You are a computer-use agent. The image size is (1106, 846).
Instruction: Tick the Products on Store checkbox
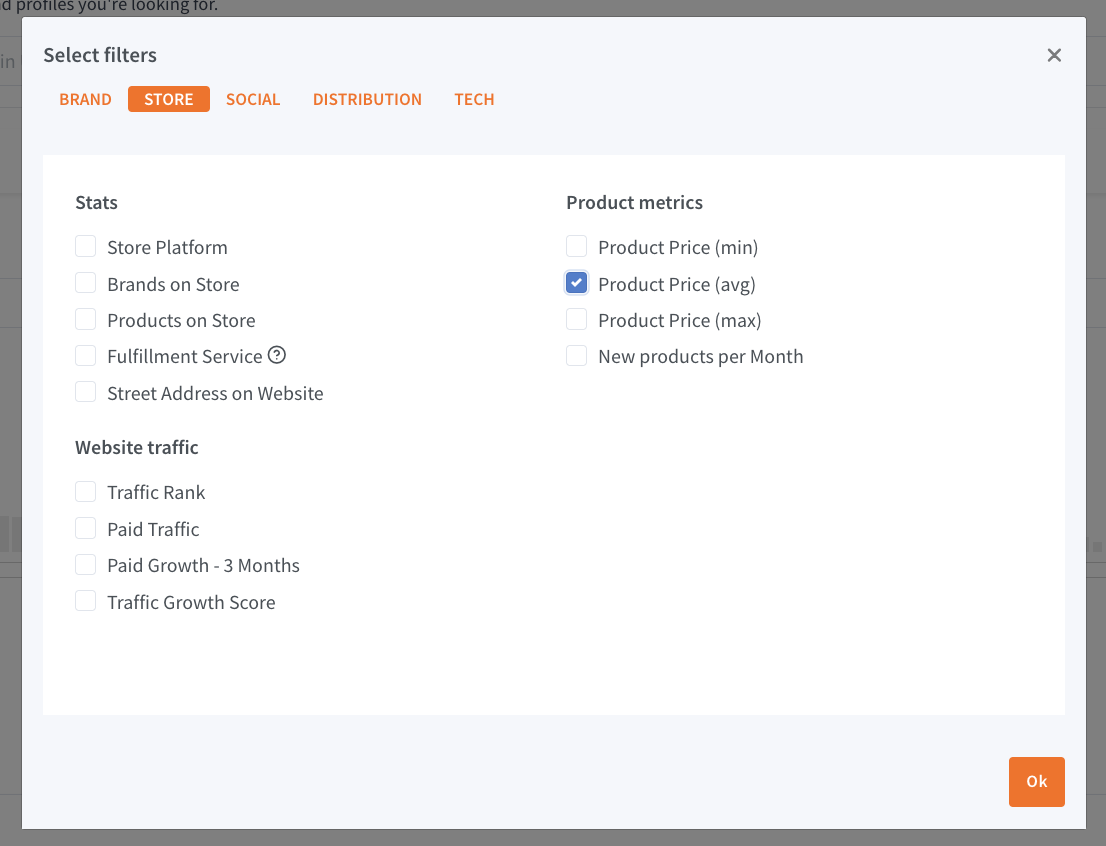(x=86, y=320)
